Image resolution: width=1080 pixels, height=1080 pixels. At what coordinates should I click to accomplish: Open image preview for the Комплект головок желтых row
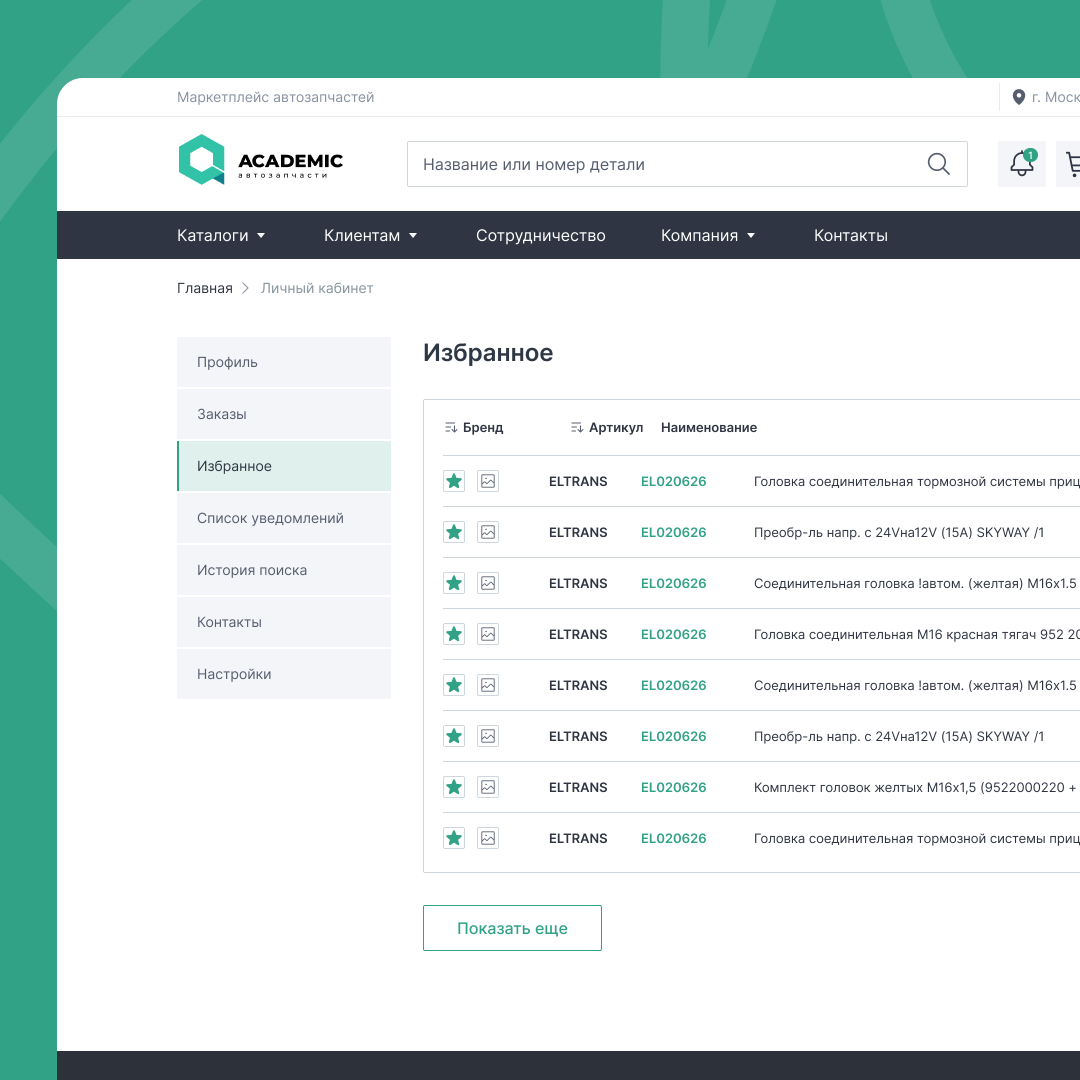(488, 787)
